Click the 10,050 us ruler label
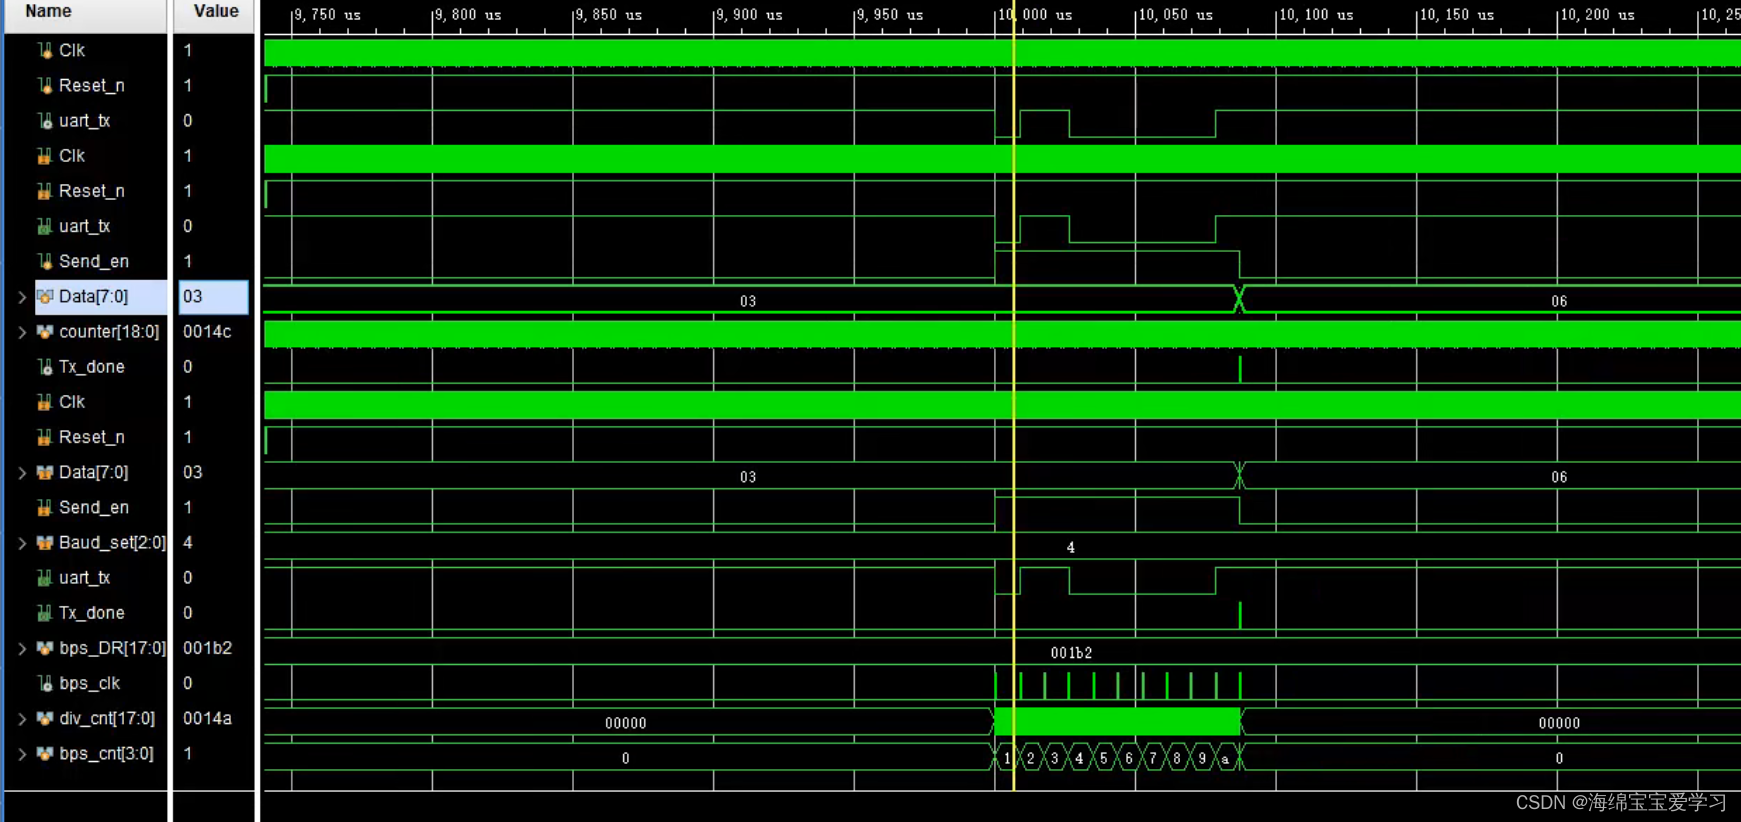 click(x=1176, y=15)
